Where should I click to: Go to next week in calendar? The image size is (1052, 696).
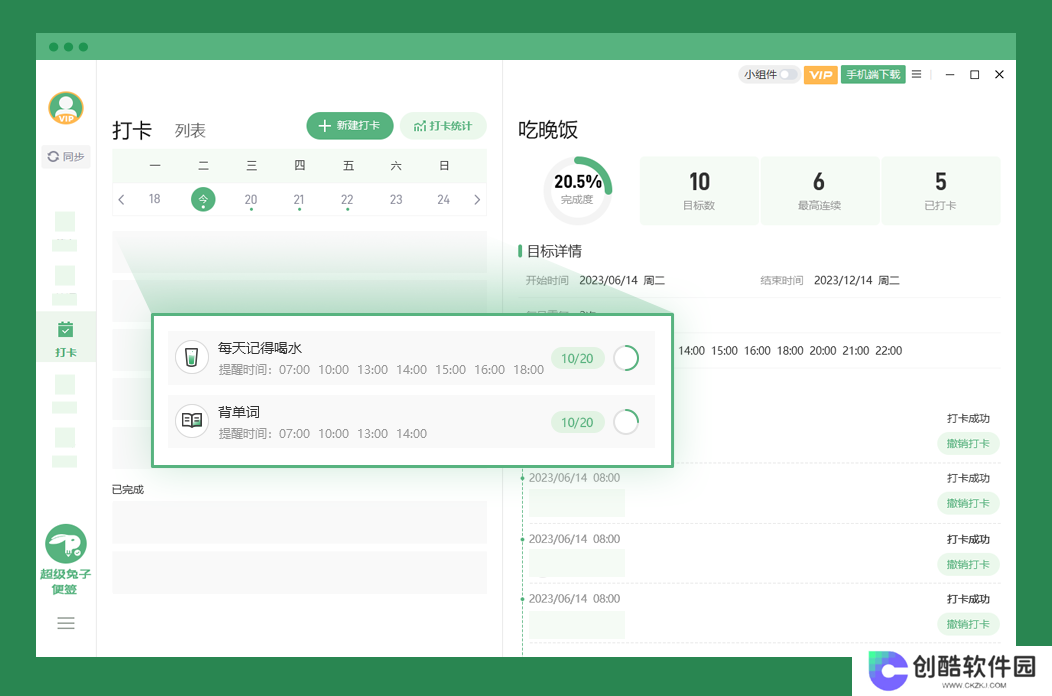tap(477, 199)
